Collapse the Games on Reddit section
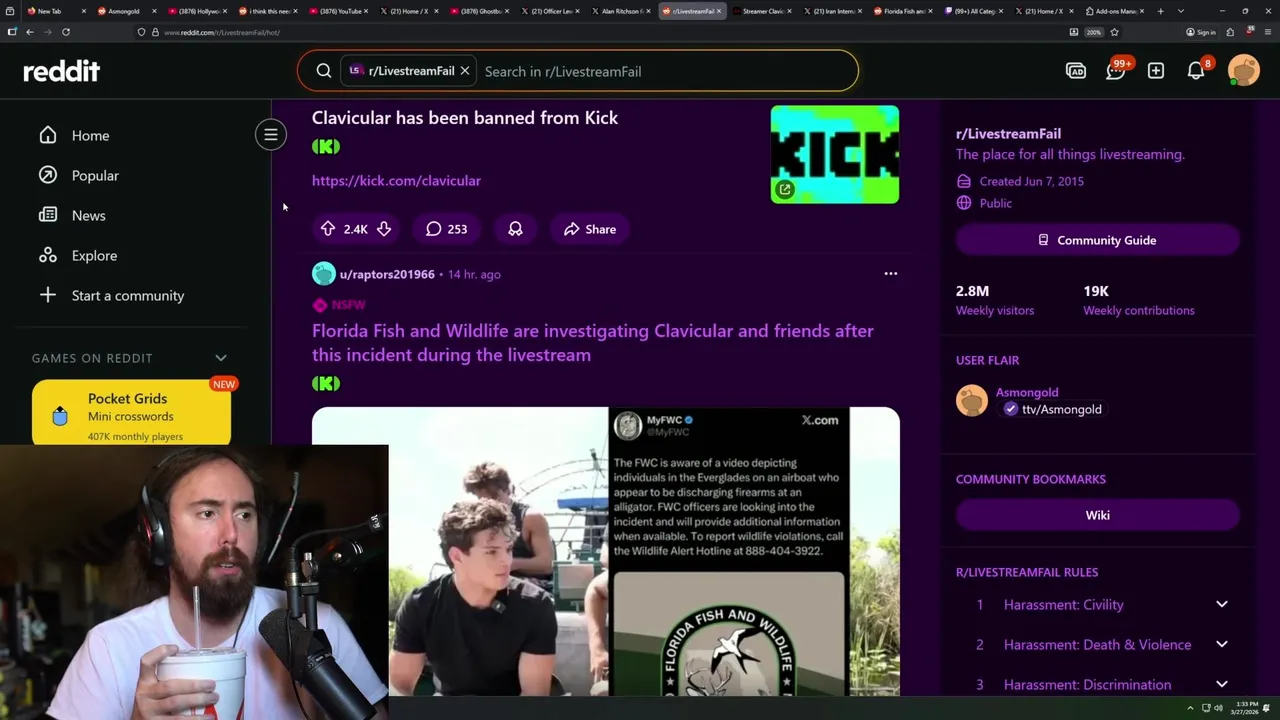This screenshot has height=720, width=1280. (221, 358)
